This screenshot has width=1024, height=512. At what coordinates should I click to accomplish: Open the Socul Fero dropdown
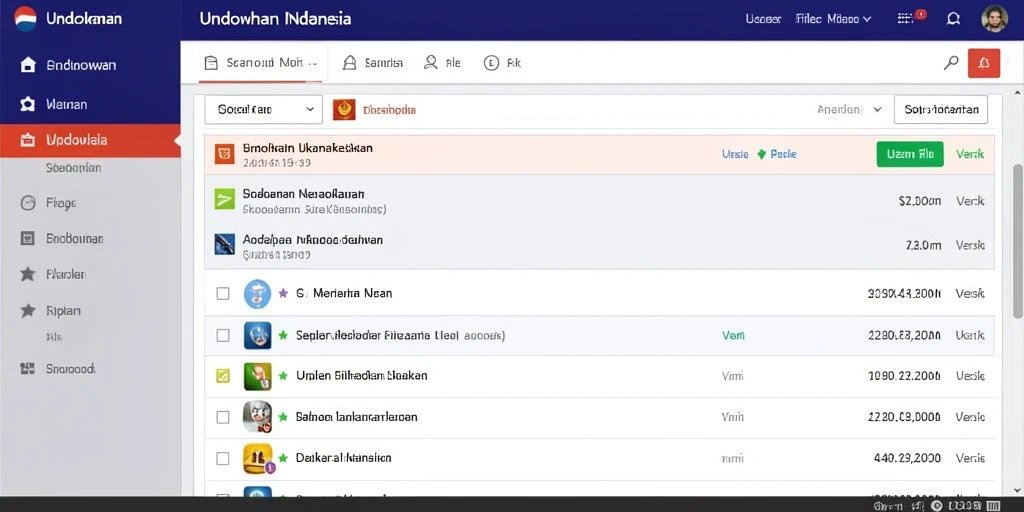tap(263, 110)
